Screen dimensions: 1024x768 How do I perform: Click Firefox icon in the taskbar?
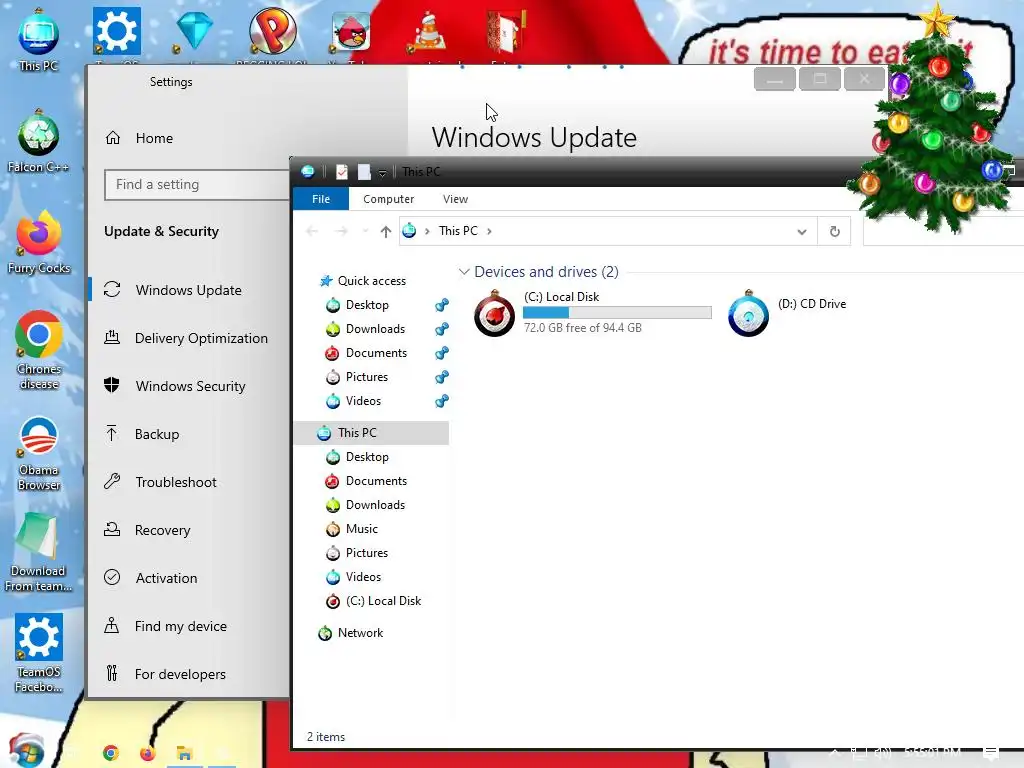(148, 753)
